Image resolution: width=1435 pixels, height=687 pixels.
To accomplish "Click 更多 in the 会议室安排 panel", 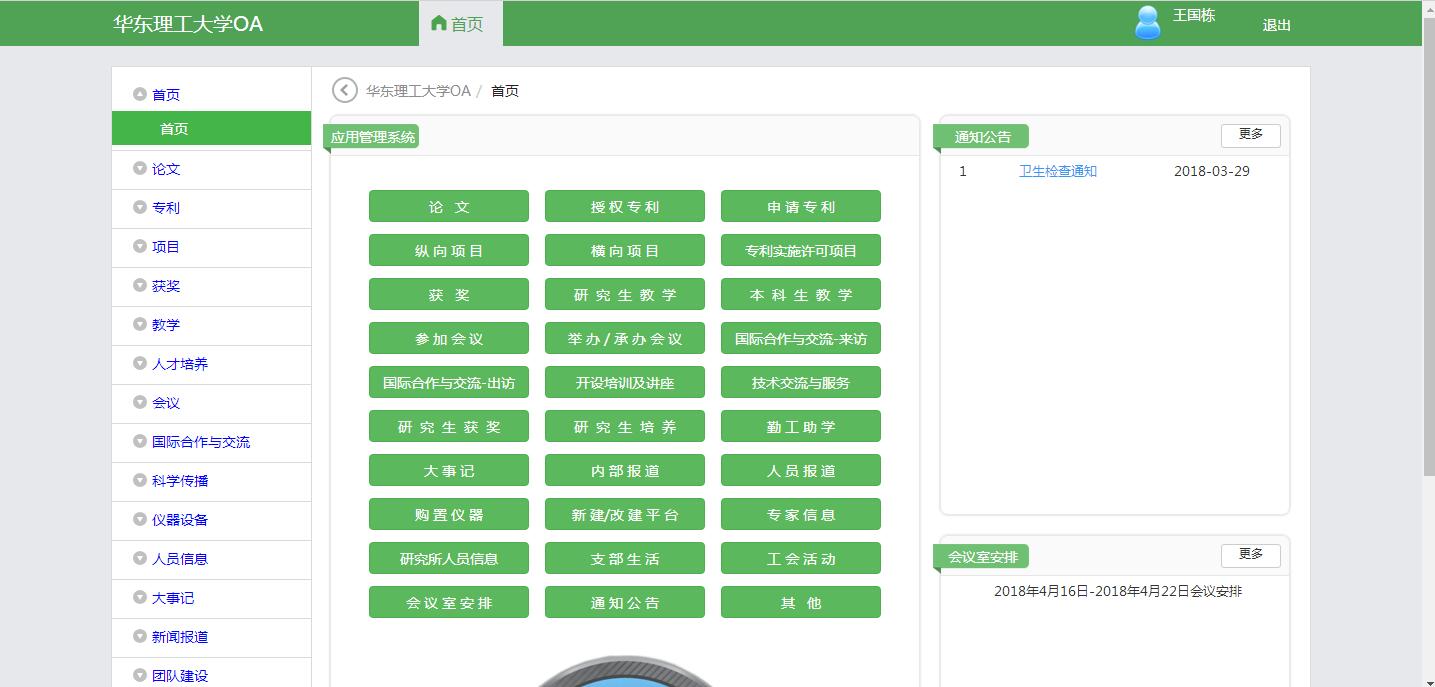I will click(x=1250, y=555).
